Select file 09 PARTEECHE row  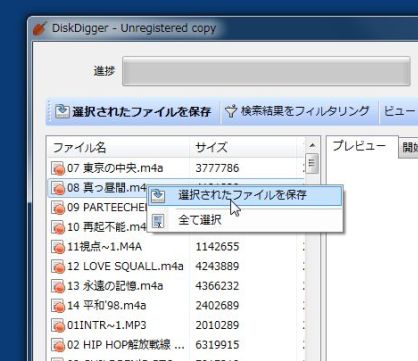point(98,207)
